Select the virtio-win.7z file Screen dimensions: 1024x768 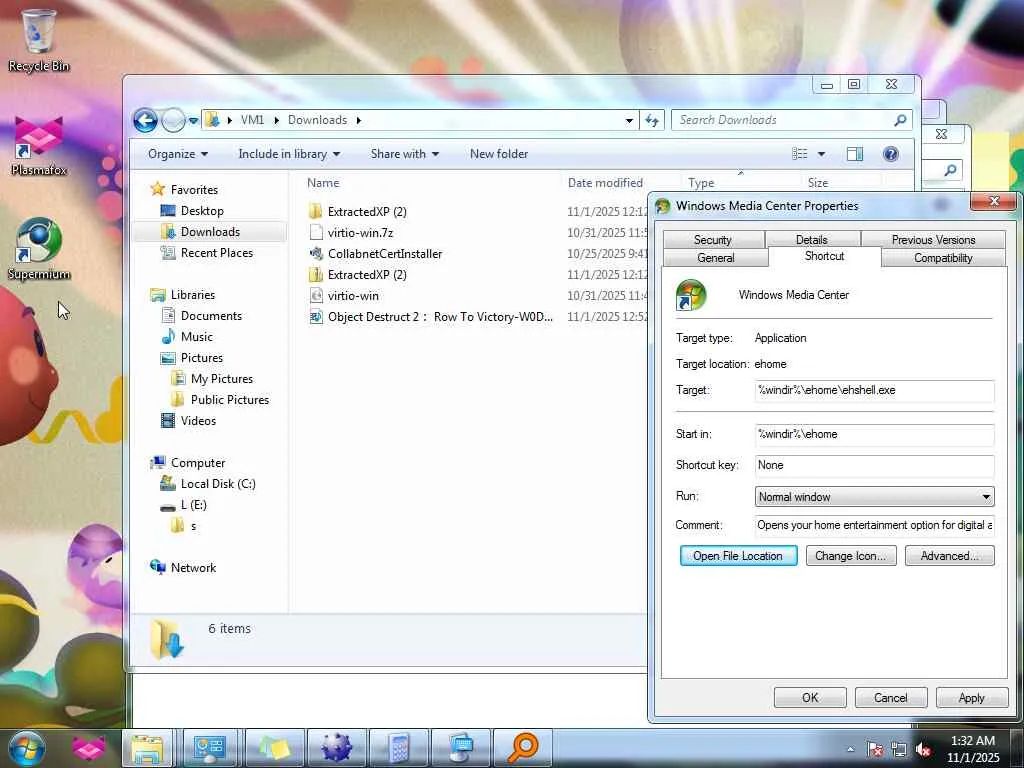pos(360,232)
